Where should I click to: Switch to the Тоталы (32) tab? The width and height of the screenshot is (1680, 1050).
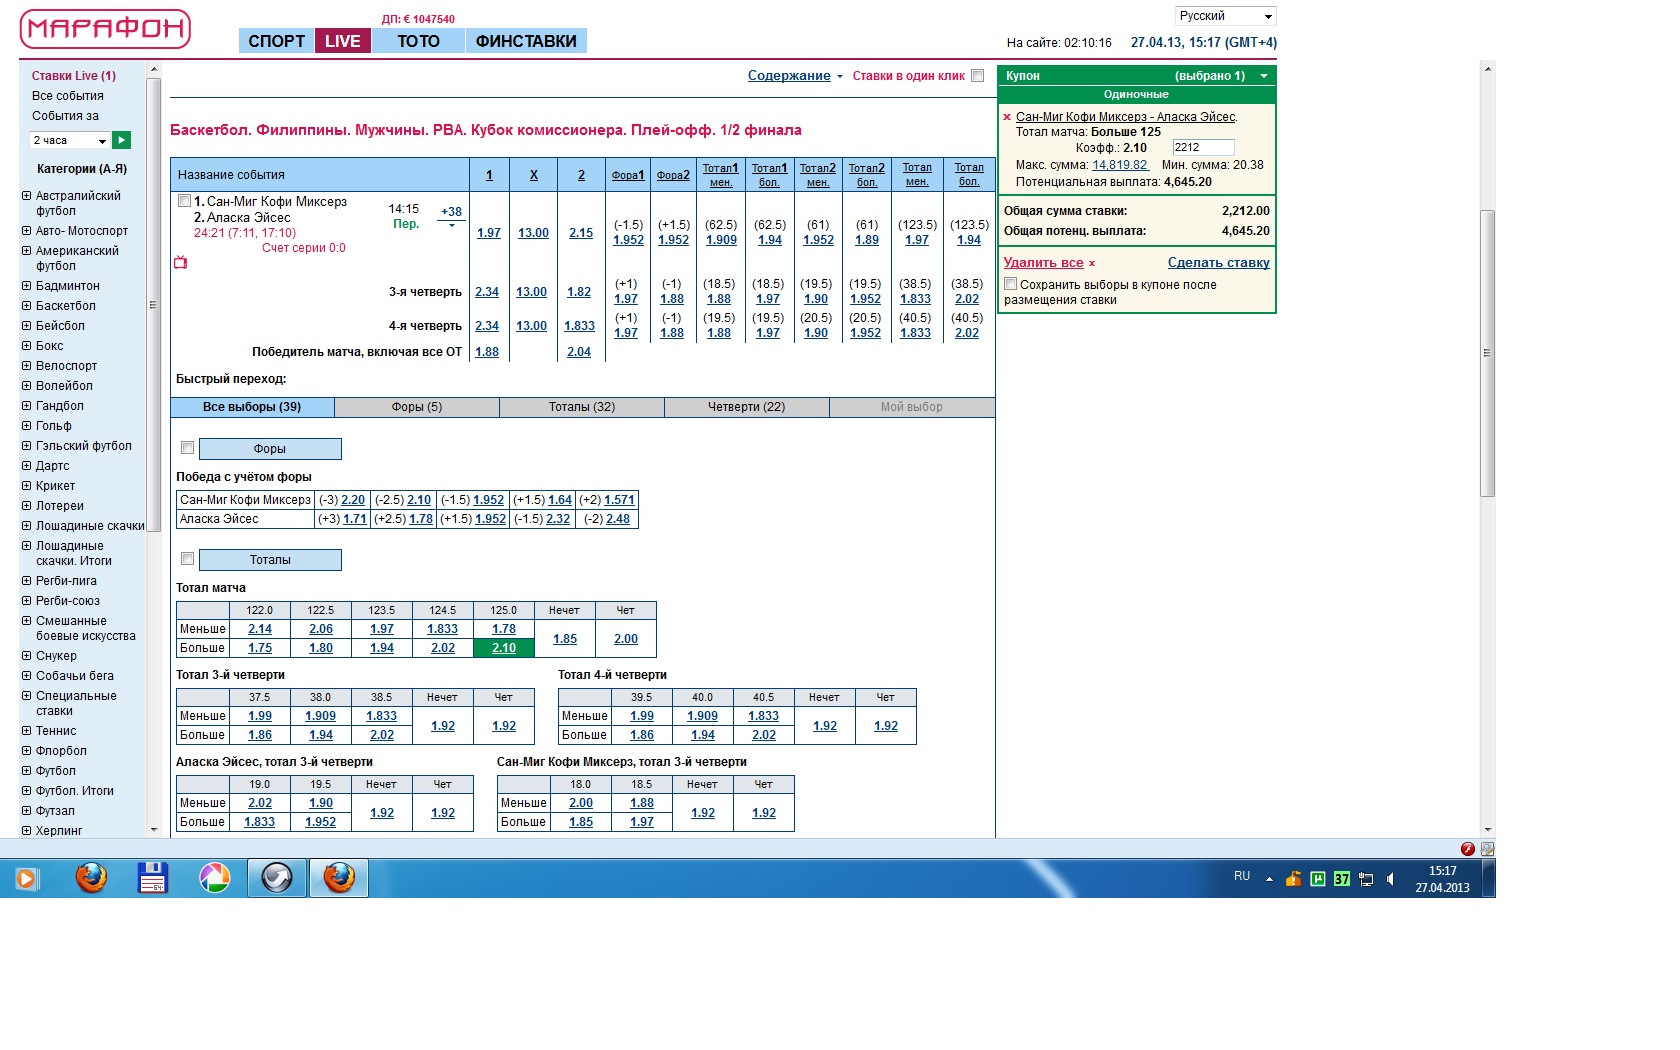[x=582, y=407]
